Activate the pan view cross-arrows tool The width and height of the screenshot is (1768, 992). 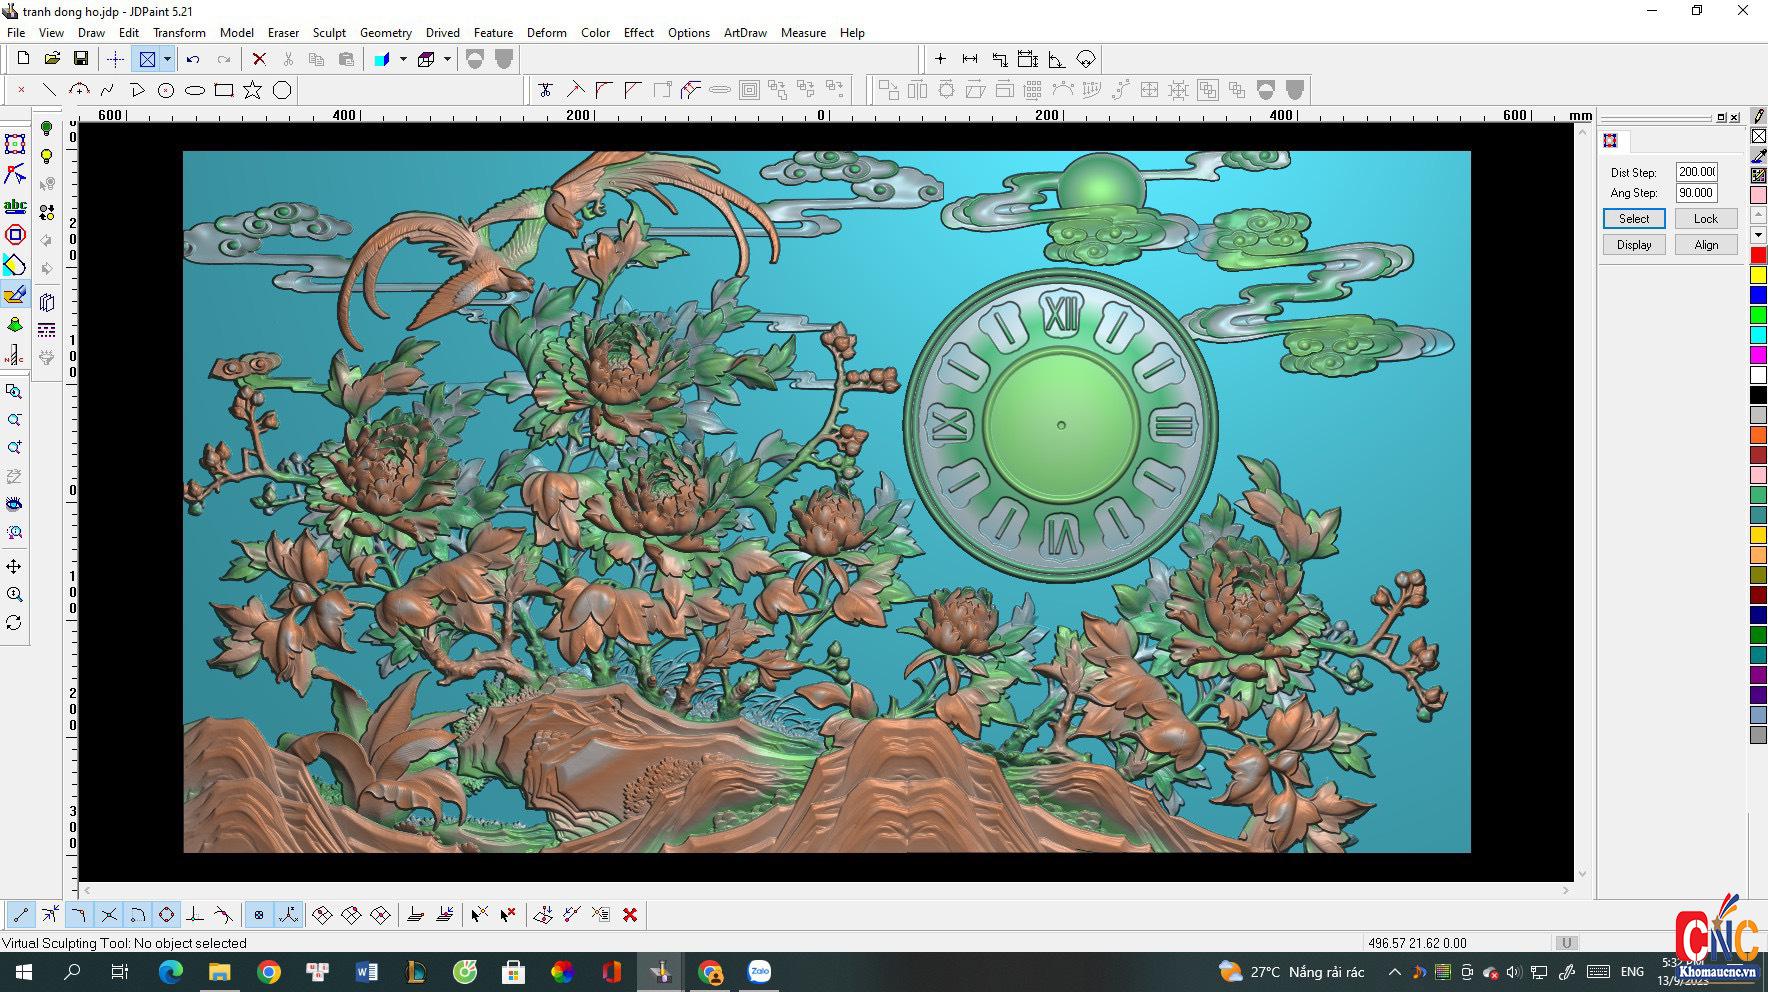click(x=14, y=566)
